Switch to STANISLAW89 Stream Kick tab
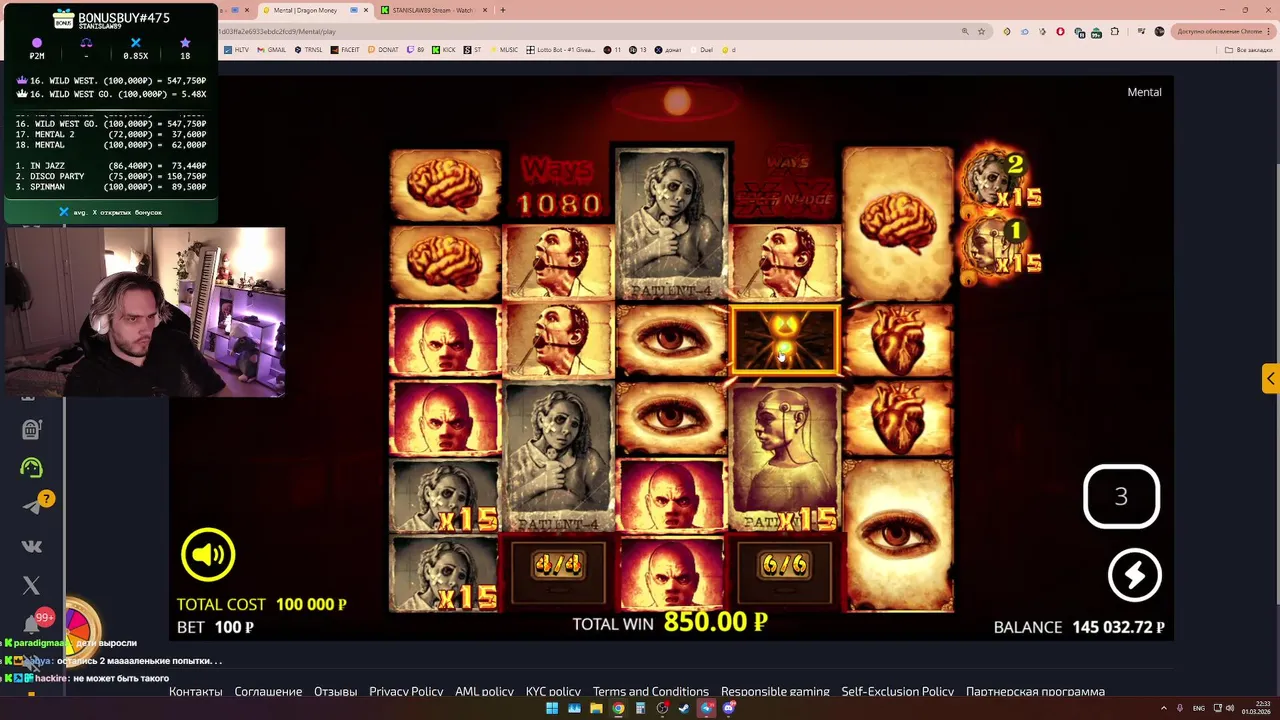1280x720 pixels. pos(432,10)
